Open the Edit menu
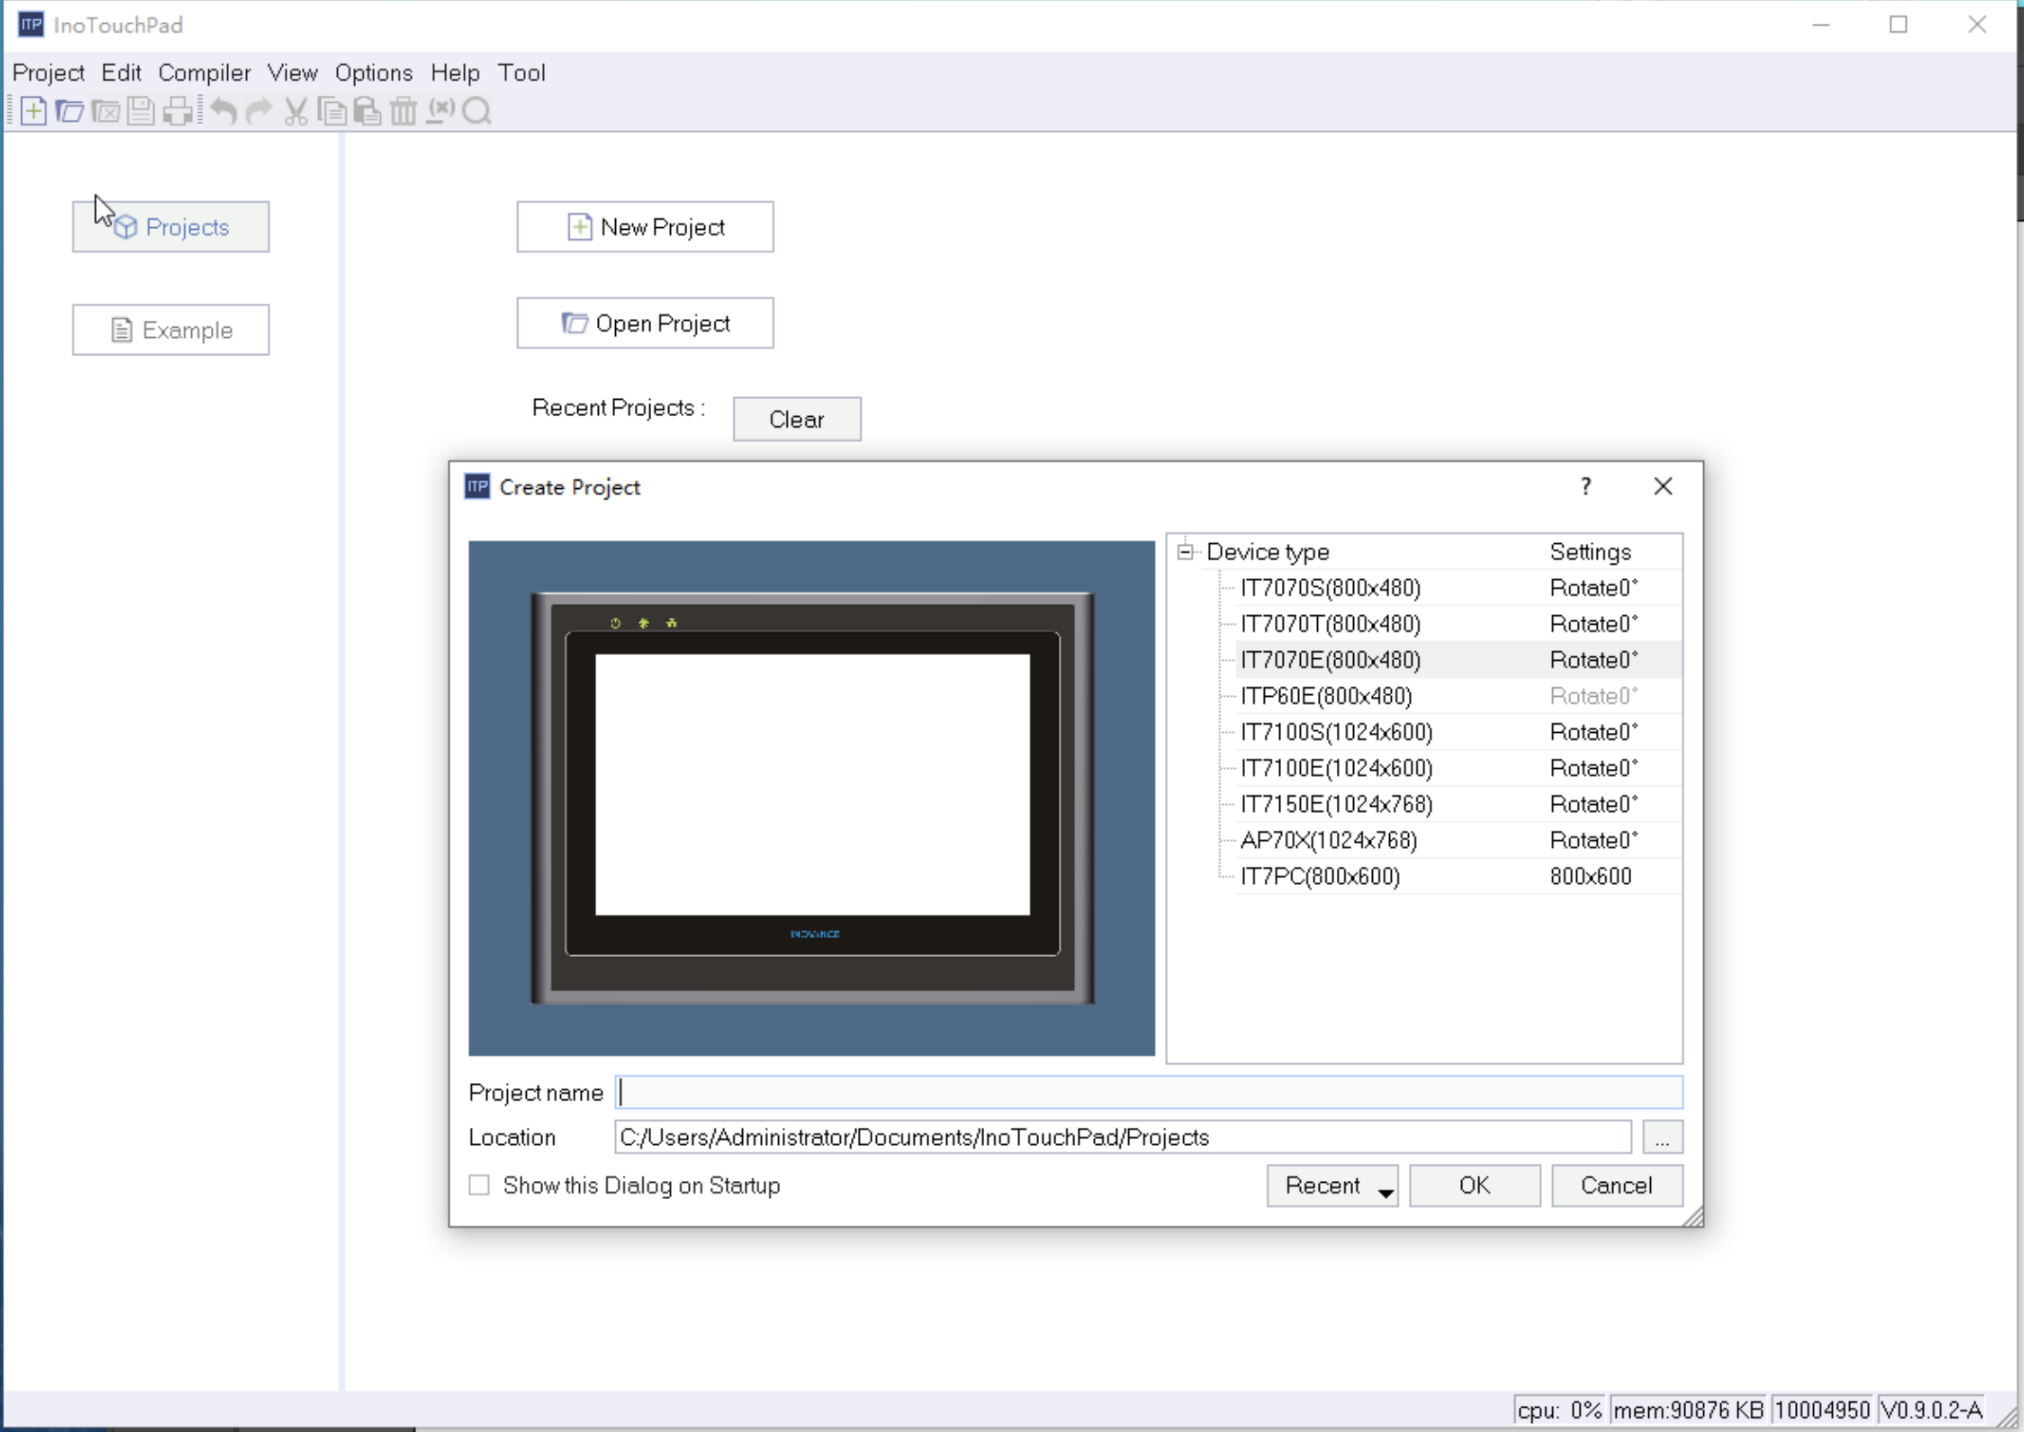Viewport: 2024px width, 1432px height. click(121, 72)
